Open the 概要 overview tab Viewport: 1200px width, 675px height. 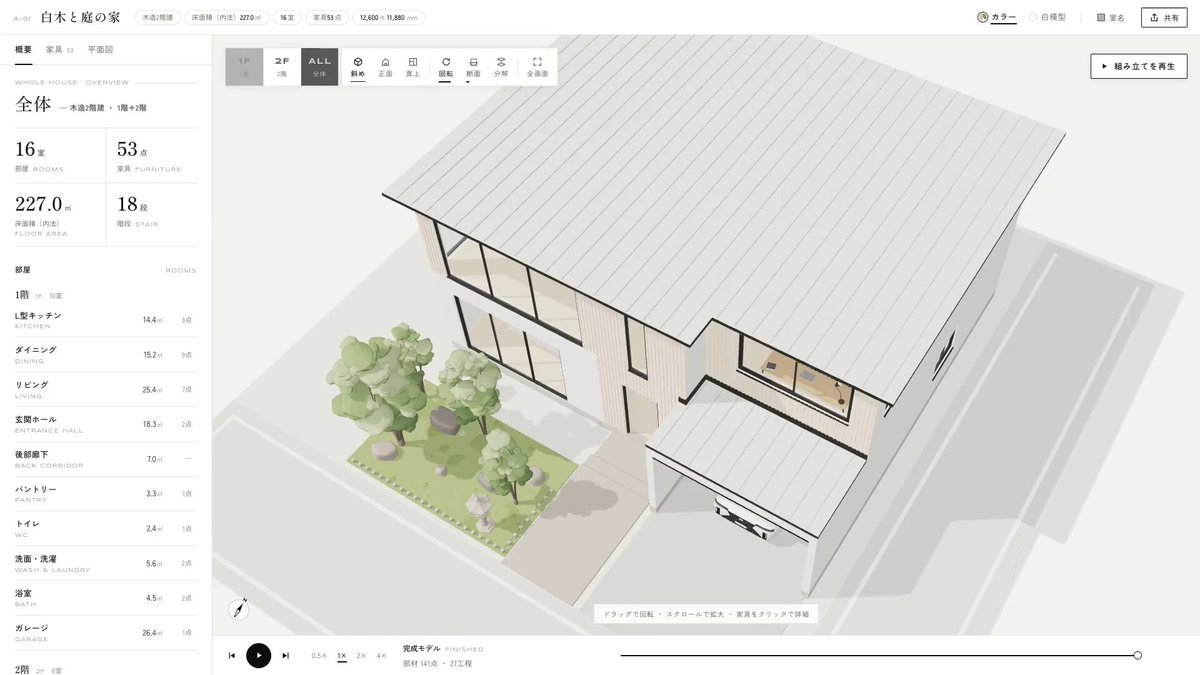23,49
